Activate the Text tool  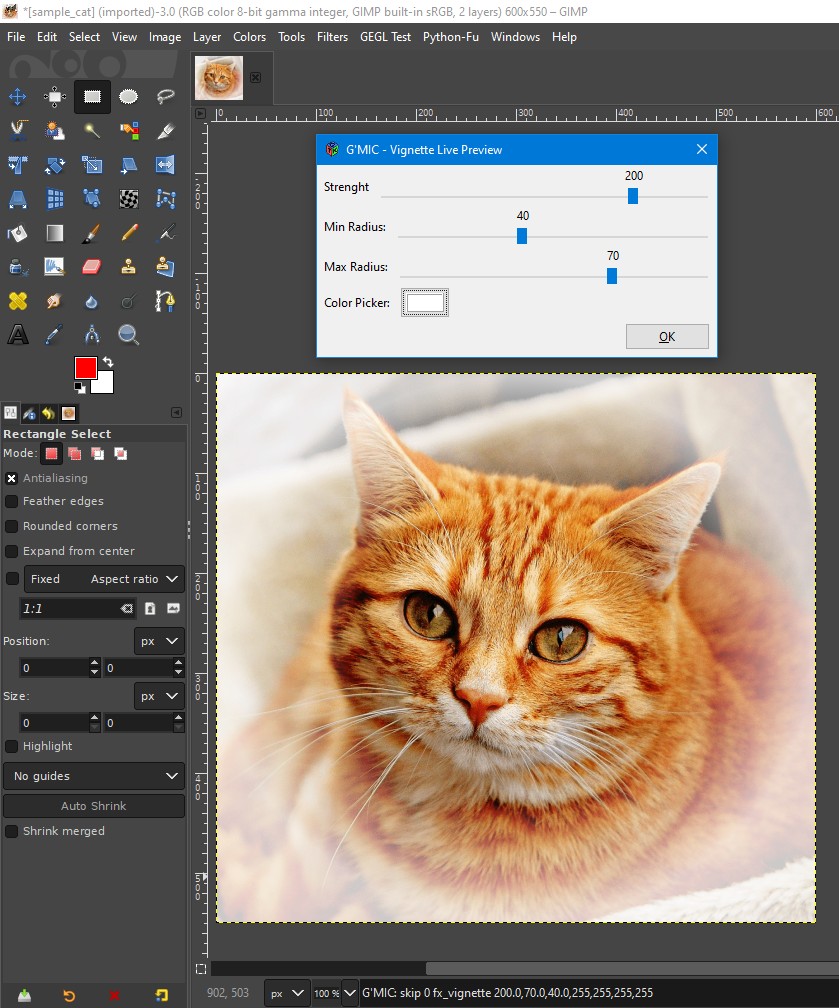click(x=18, y=334)
